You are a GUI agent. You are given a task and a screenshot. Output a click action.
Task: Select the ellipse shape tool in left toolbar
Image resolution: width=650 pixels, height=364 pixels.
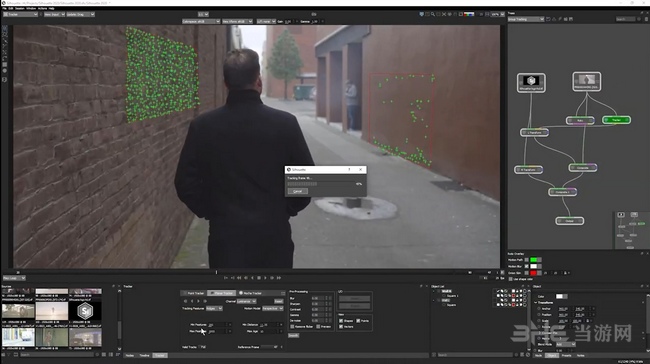pos(5,71)
